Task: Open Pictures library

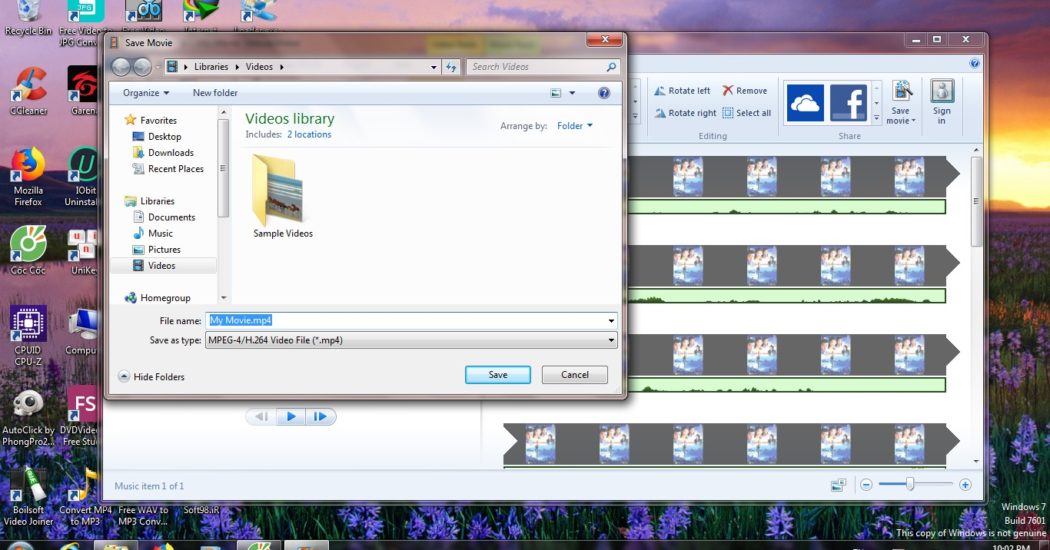Action: click(157, 249)
